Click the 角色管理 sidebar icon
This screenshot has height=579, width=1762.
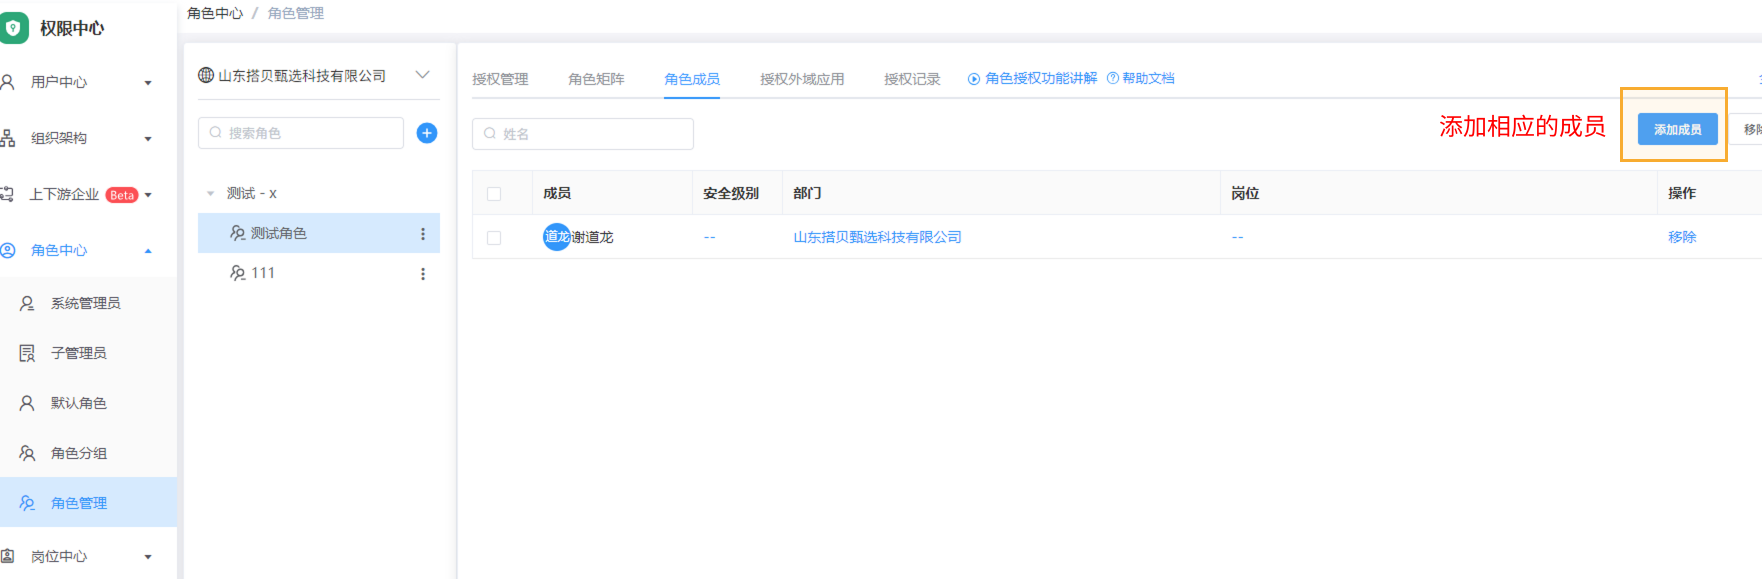[x=27, y=503]
